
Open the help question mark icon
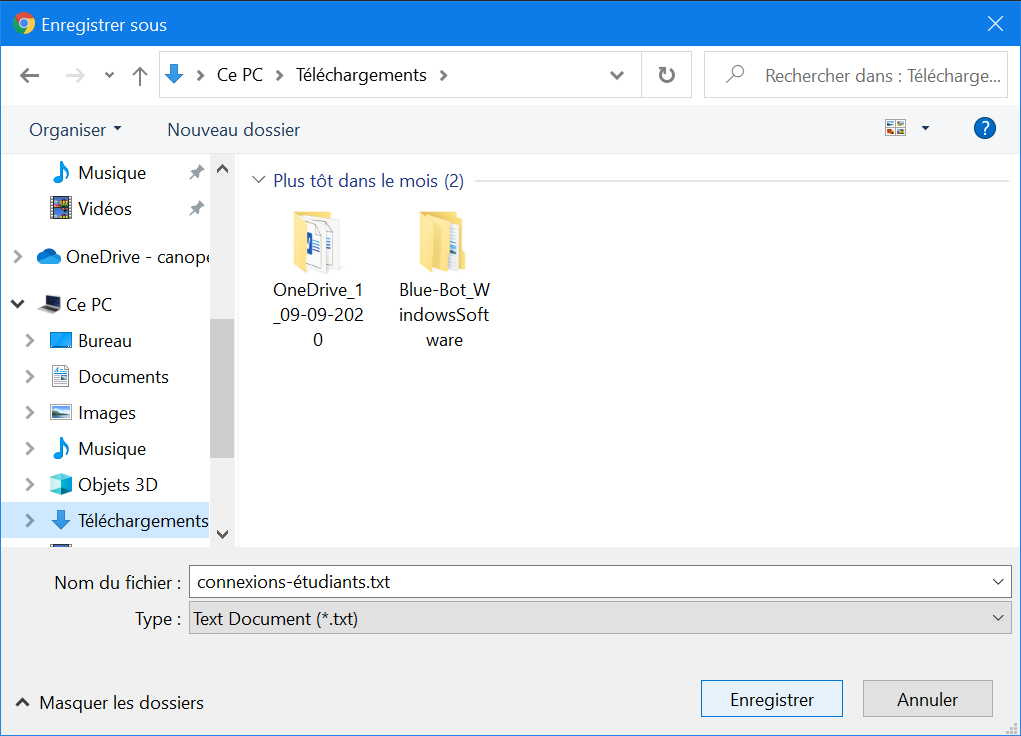[984, 128]
